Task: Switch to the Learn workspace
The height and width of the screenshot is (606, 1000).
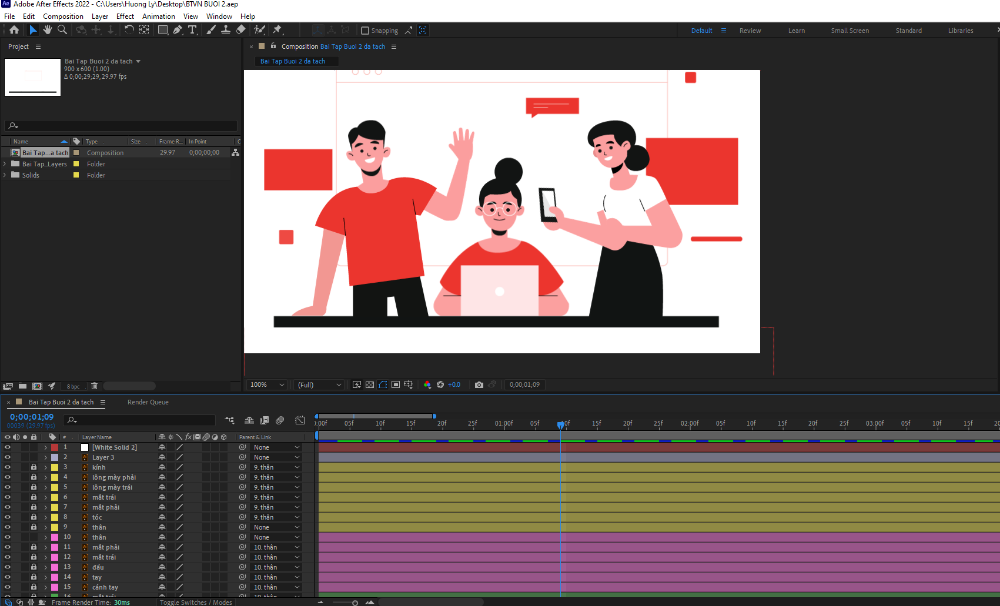Action: point(797,31)
